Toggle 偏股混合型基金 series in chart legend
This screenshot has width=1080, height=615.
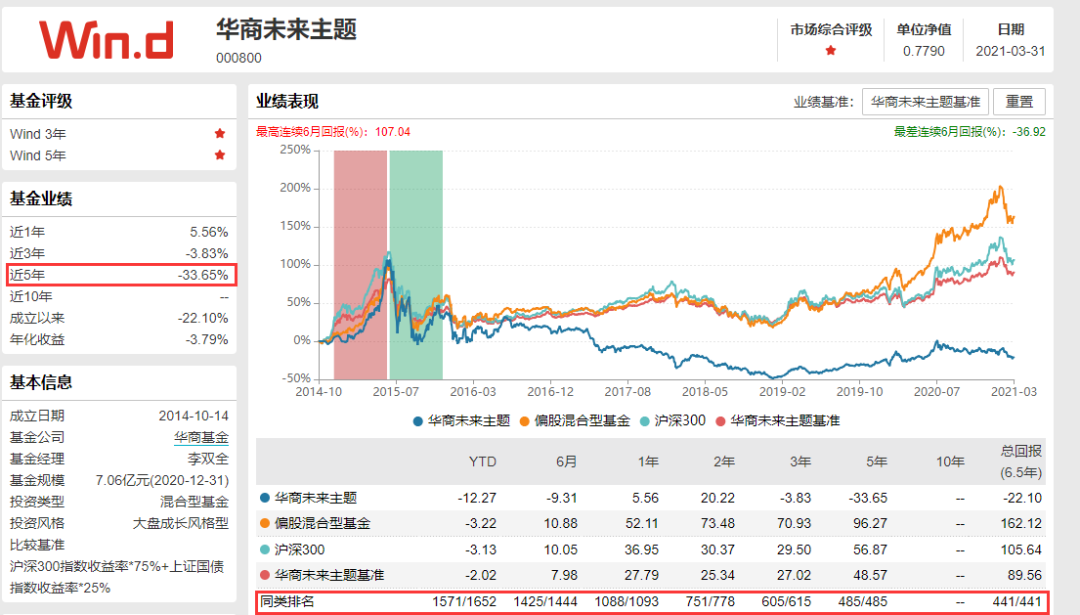574,421
